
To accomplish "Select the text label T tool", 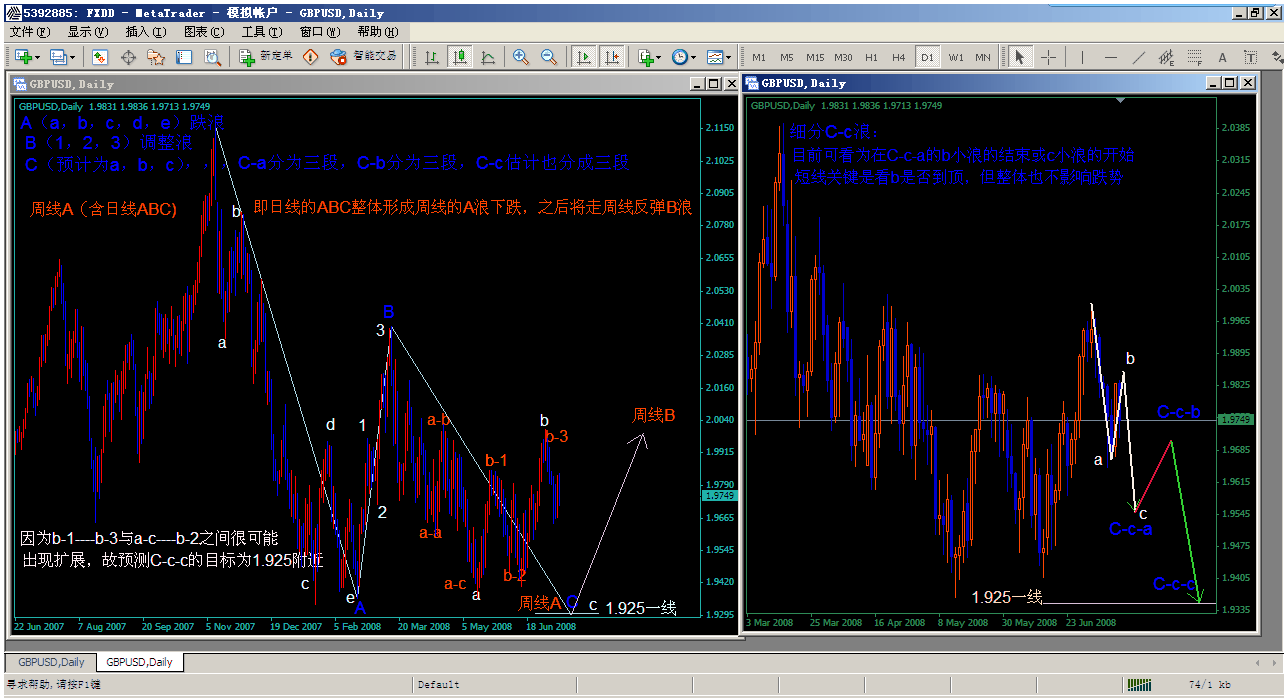I will tap(1250, 57).
